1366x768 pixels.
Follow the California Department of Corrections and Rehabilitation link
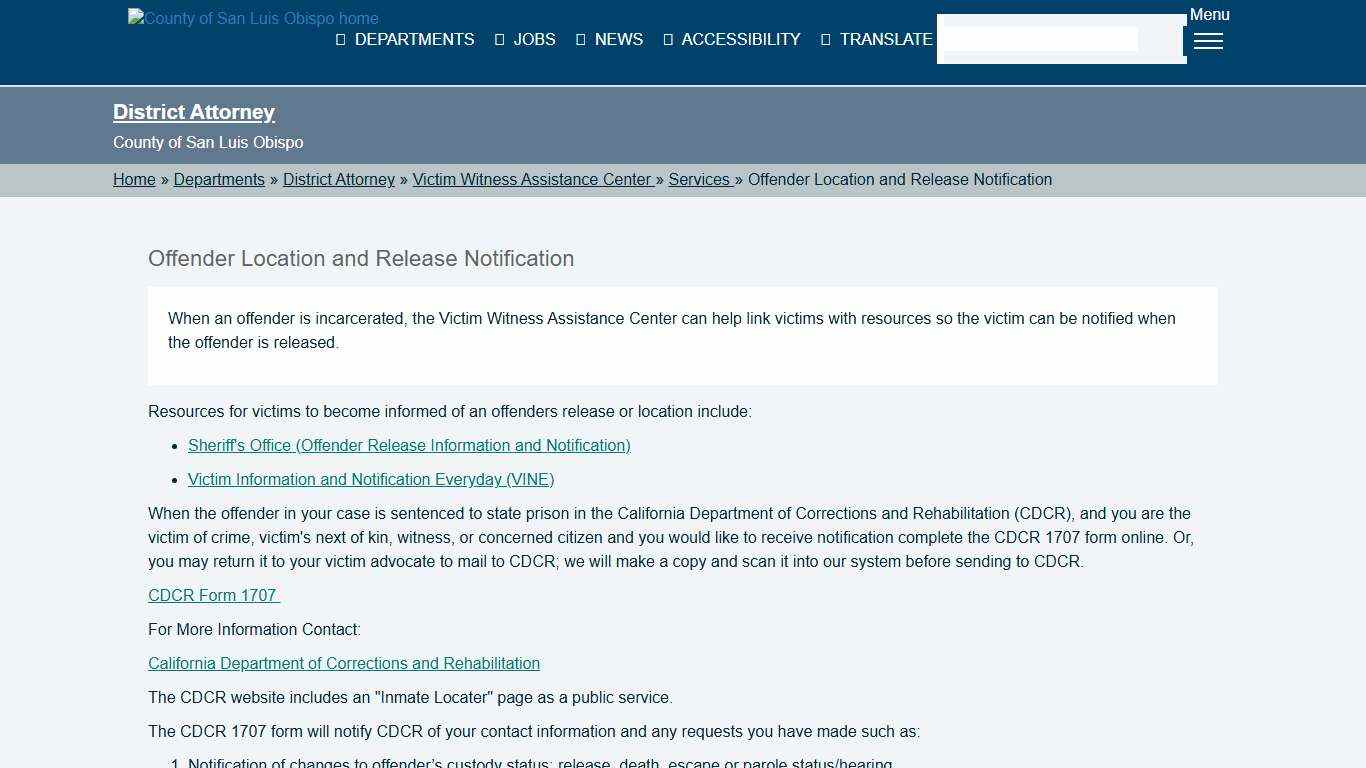(344, 664)
